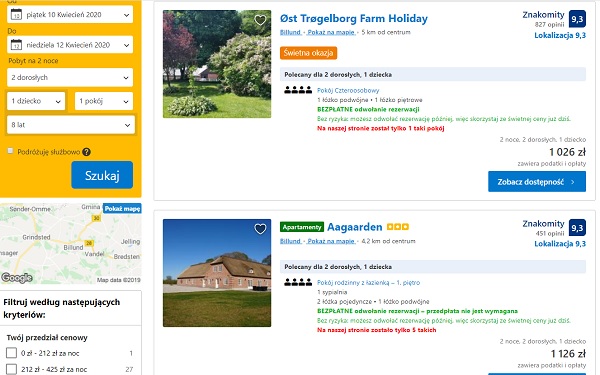
Task: Open the check-in date calendar icon
Action: coord(16,15)
